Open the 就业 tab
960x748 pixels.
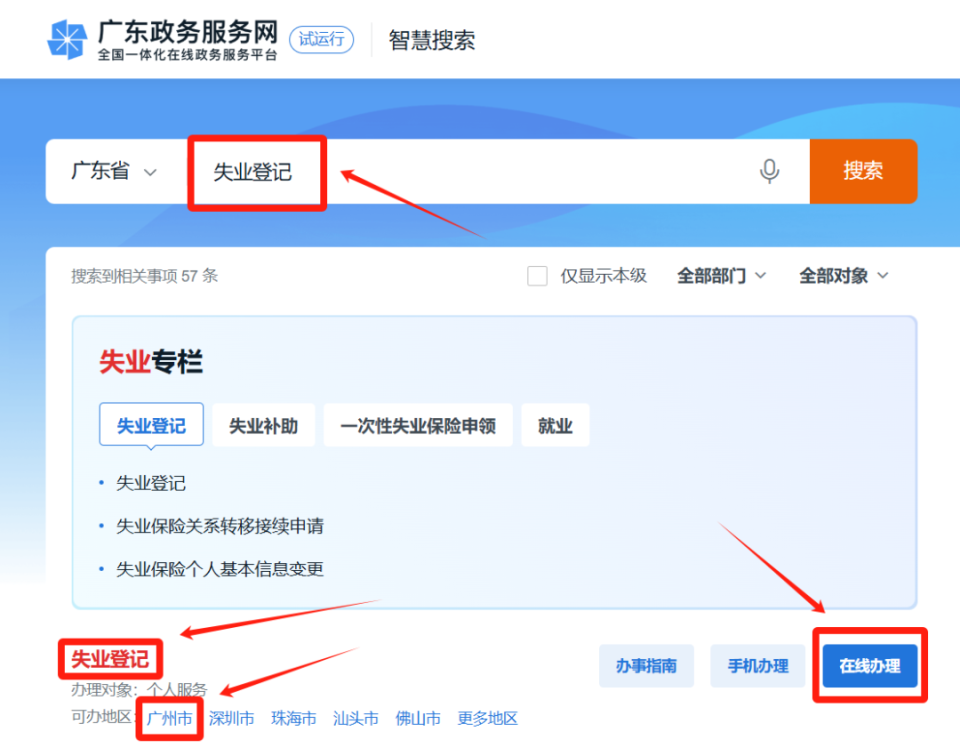tap(555, 424)
